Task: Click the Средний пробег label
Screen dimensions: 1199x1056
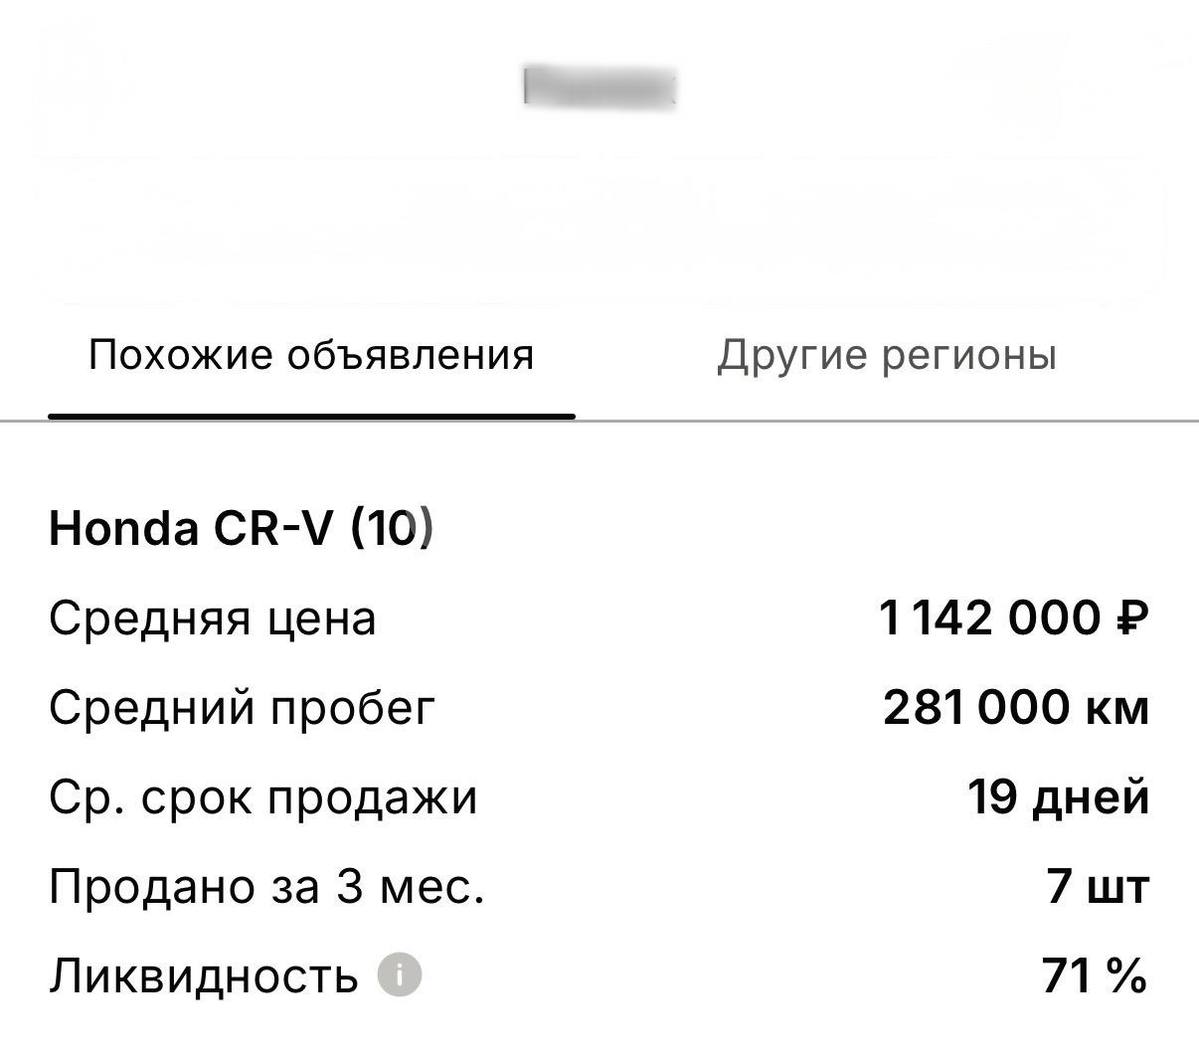Action: point(240,708)
